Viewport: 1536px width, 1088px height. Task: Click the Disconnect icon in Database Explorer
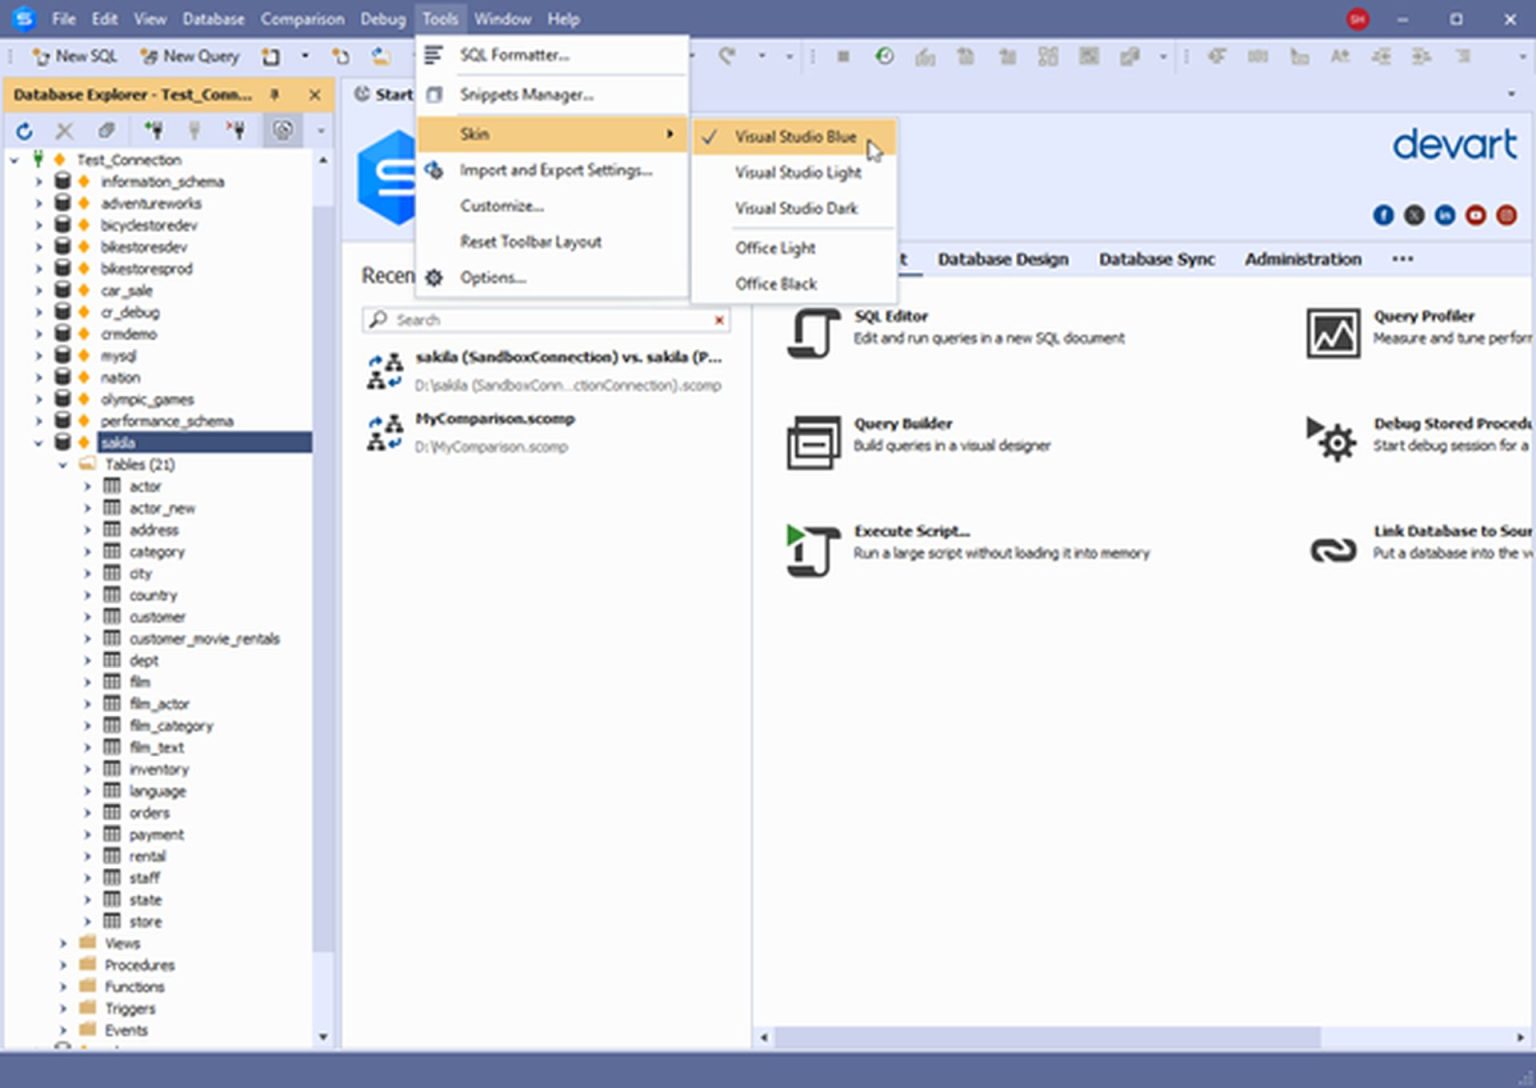pyautogui.click(x=236, y=130)
